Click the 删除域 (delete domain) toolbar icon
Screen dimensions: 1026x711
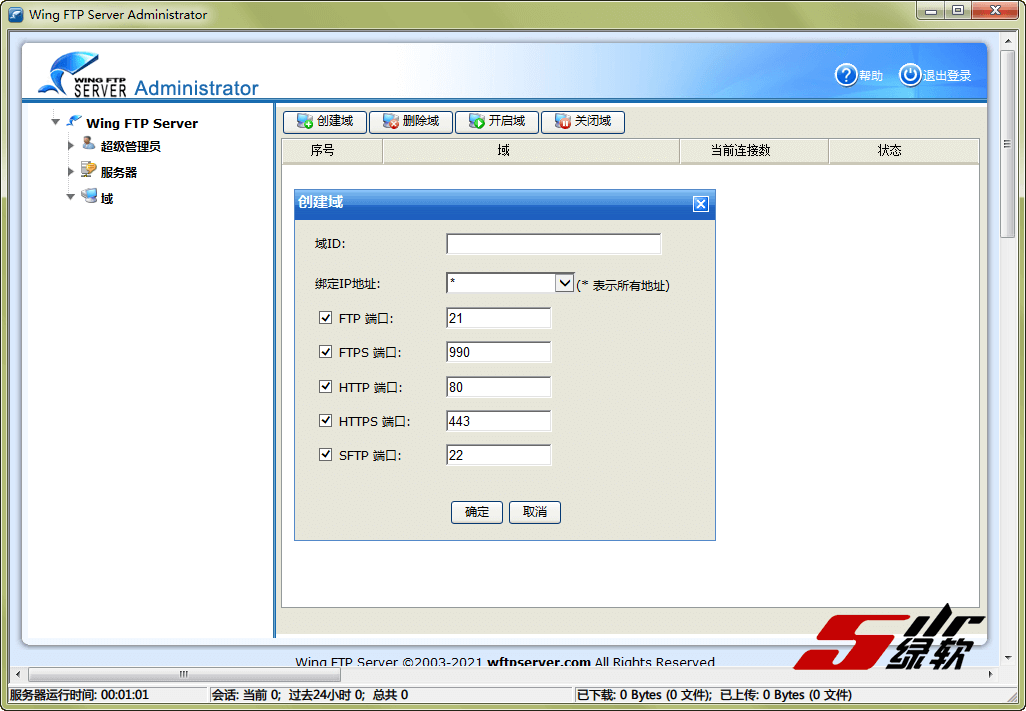[390, 122]
